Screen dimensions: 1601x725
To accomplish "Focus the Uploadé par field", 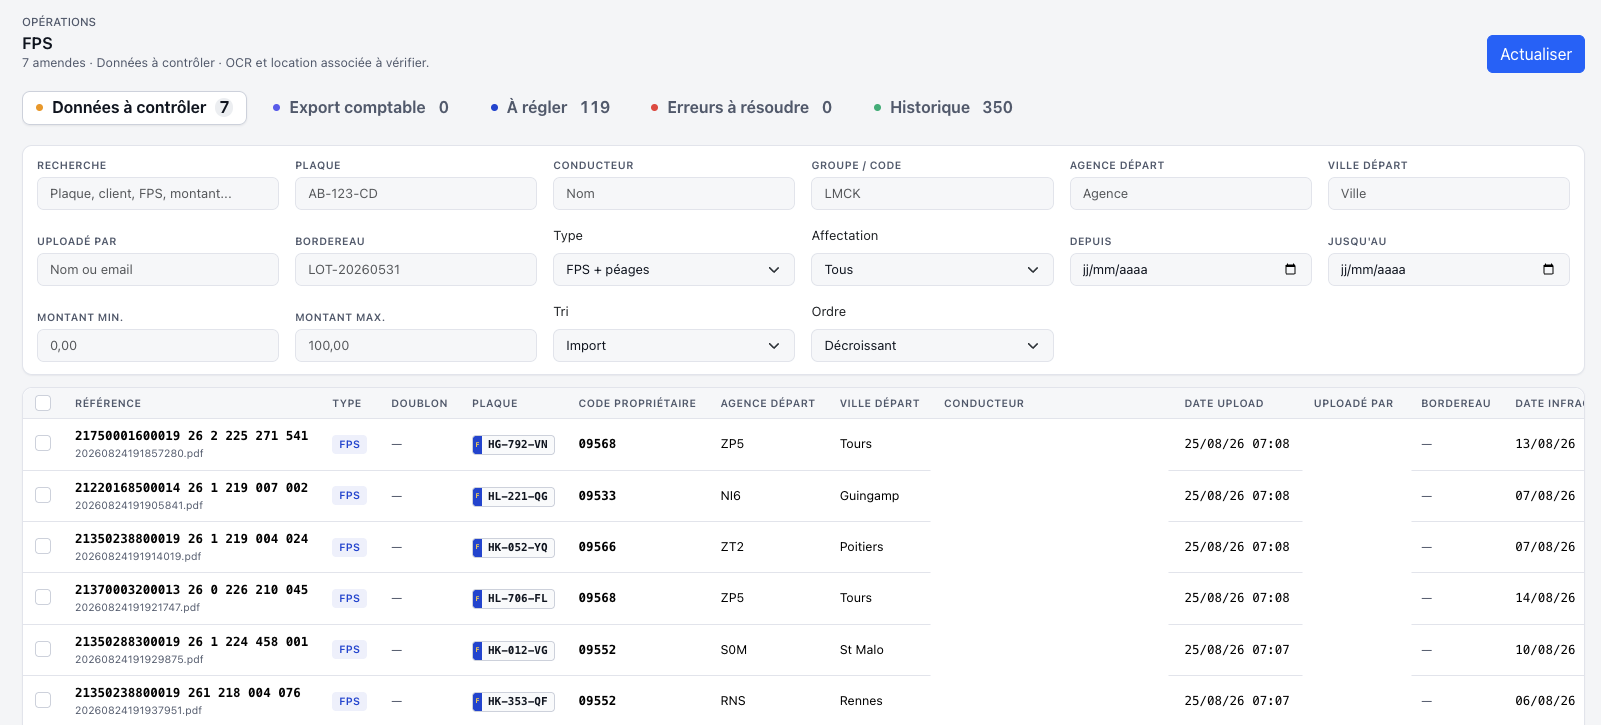I will point(158,269).
